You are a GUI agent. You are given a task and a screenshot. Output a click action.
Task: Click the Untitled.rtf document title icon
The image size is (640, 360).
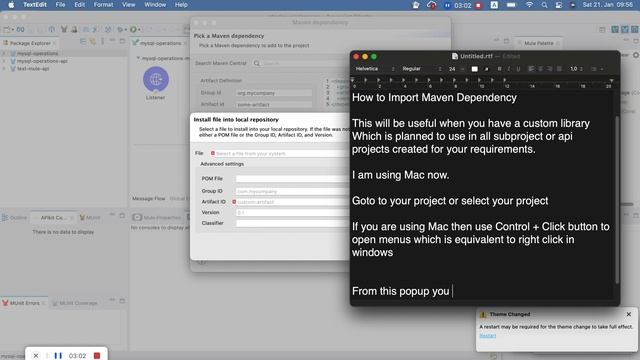click(x=455, y=56)
